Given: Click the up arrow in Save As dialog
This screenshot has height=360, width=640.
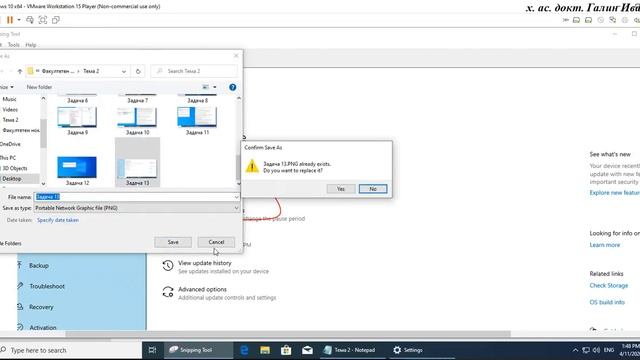Looking at the screenshot, I should point(20,71).
